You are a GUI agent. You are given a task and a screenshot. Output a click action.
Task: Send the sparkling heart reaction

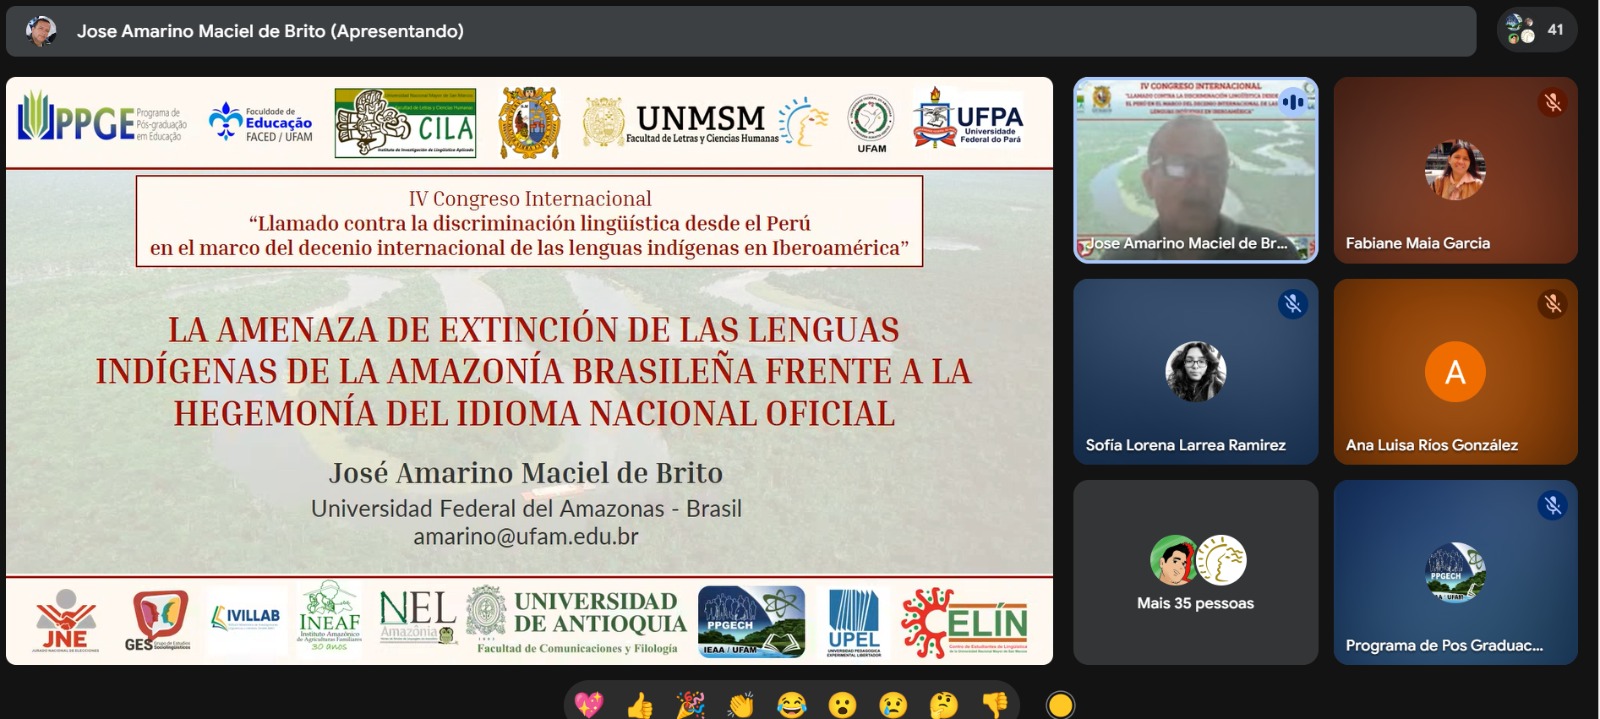coord(589,705)
